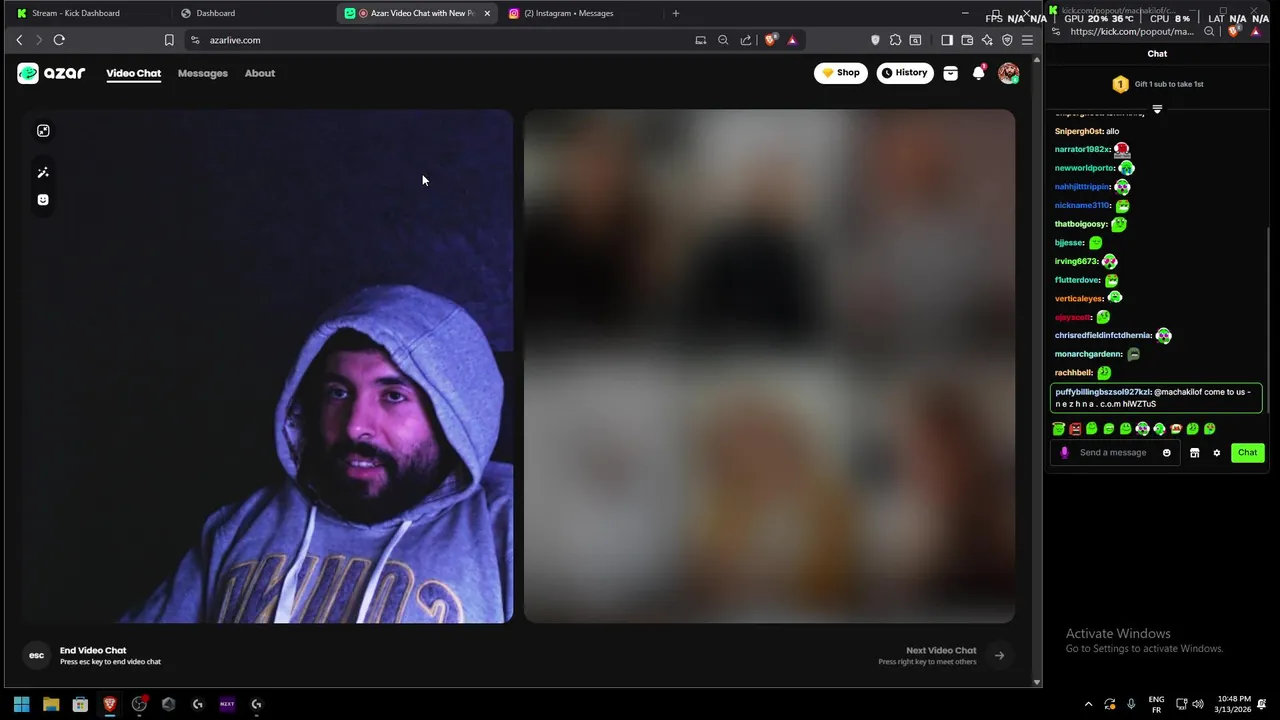Image resolution: width=1280 pixels, height=720 pixels.
Task: Select the first green quick emote
Action: (x=1058, y=429)
